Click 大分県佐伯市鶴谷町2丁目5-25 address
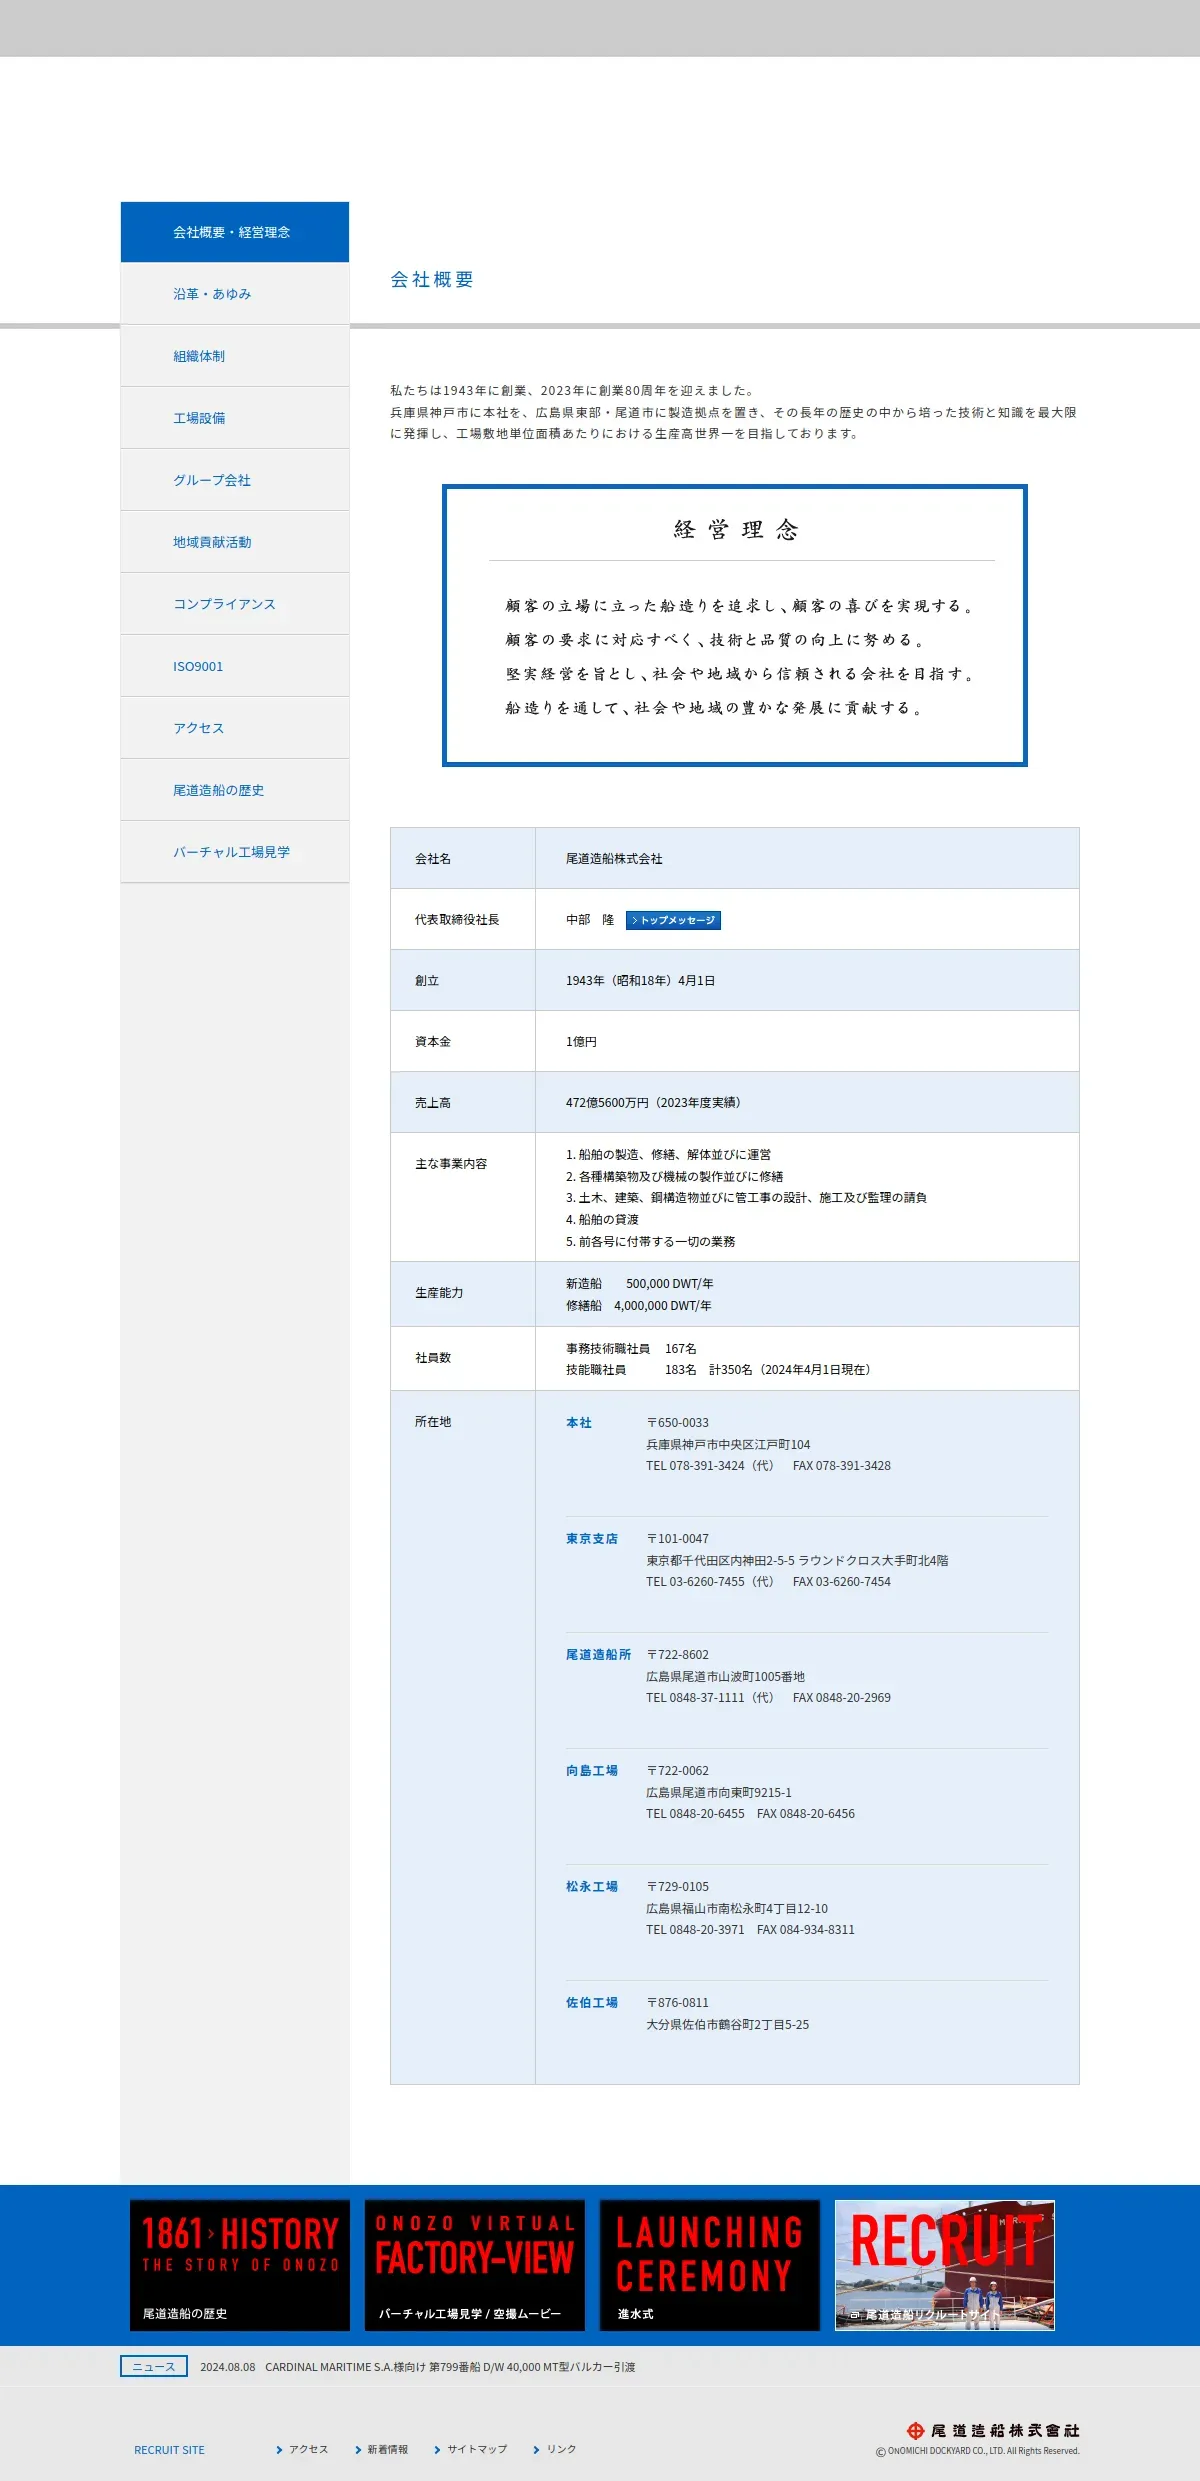 tap(728, 2025)
